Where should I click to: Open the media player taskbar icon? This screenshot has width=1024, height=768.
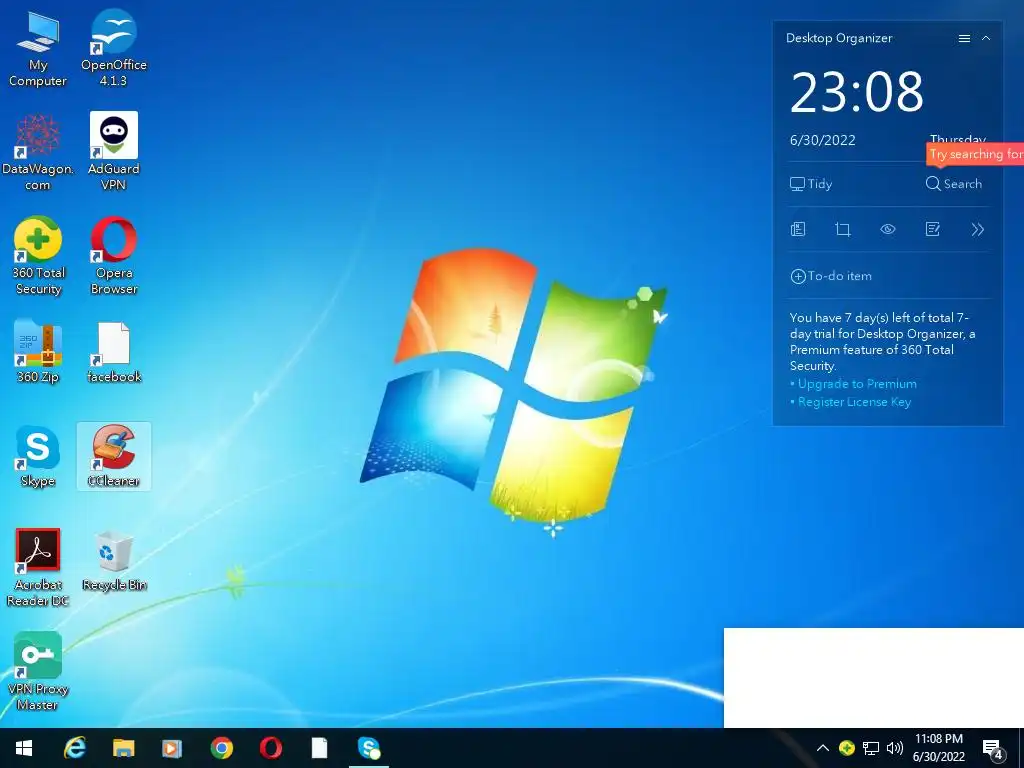click(x=172, y=748)
